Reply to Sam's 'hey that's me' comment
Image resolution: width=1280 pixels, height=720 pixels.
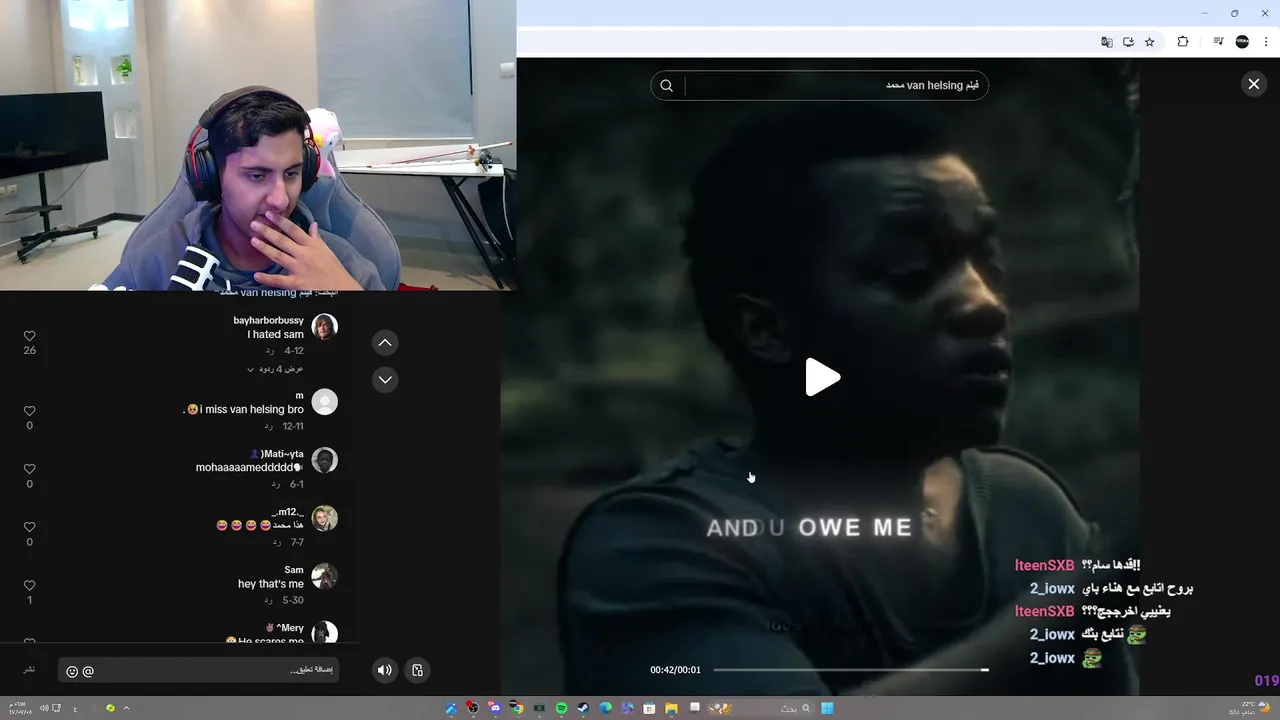[269, 600]
